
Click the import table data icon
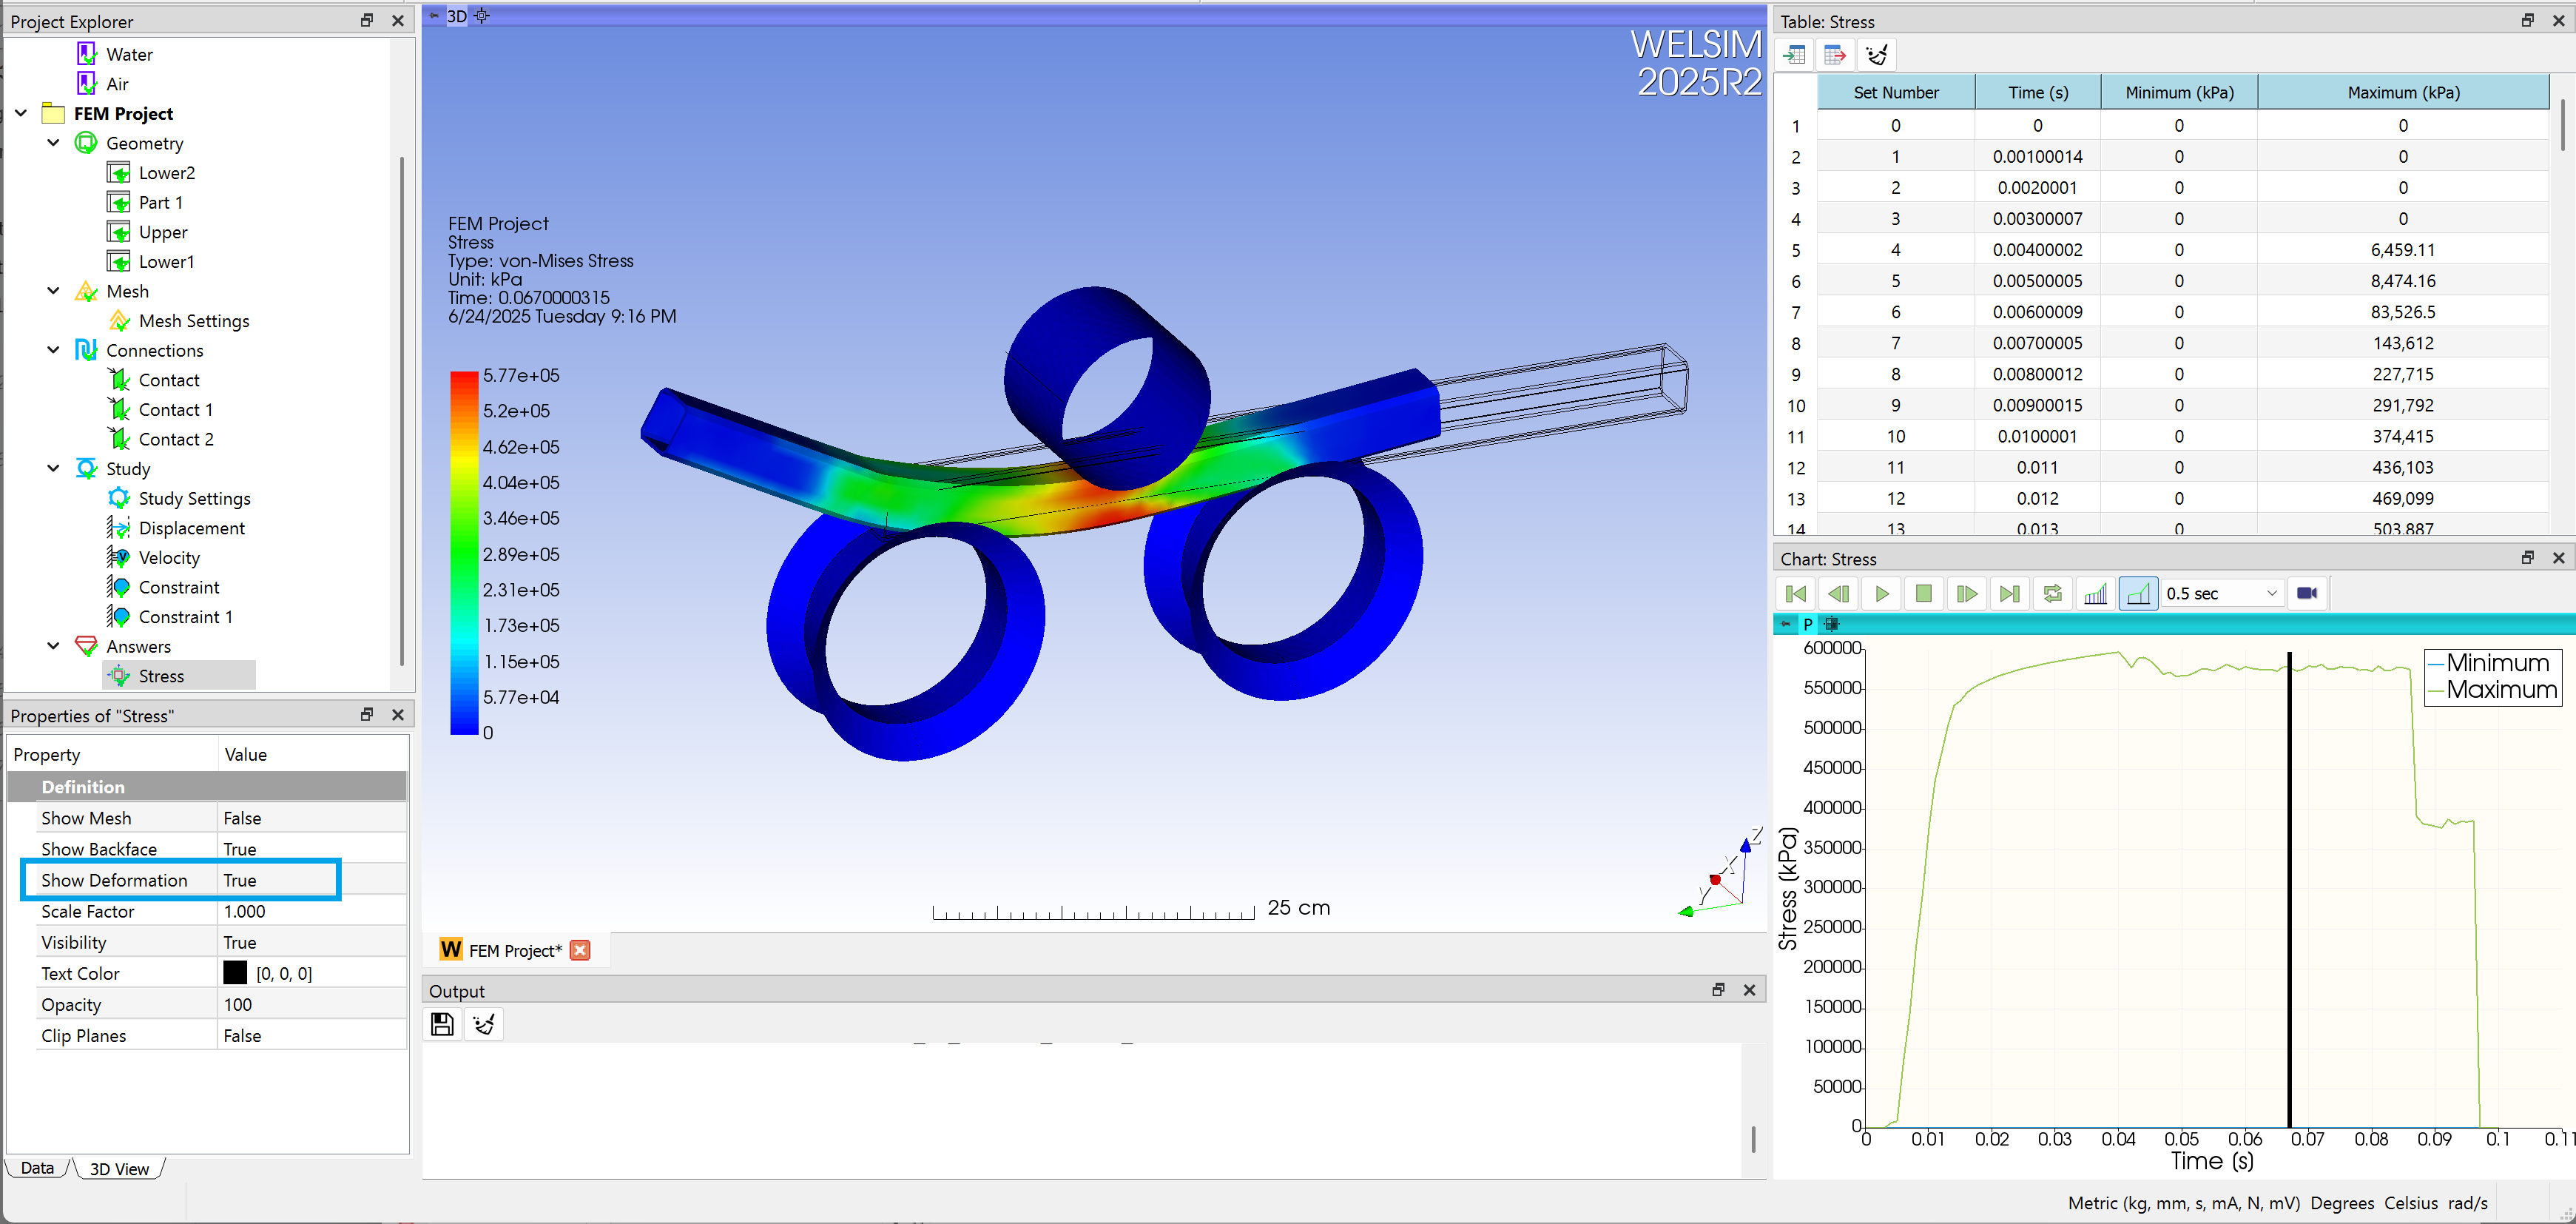click(x=1794, y=54)
